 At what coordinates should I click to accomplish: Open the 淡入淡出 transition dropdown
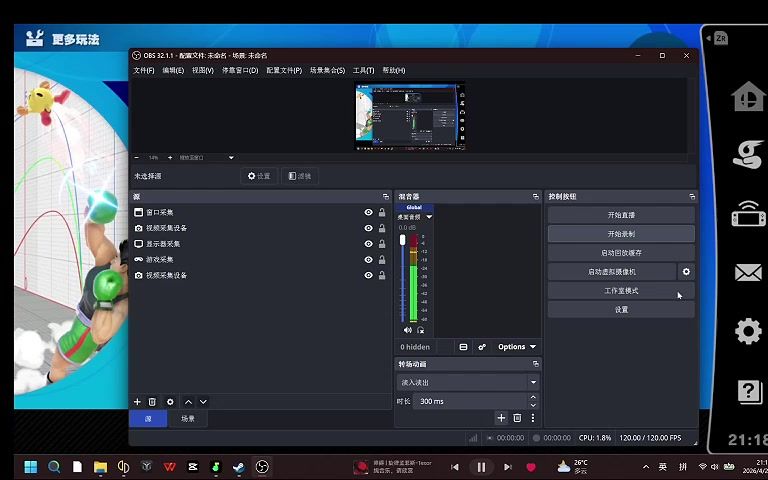point(468,382)
